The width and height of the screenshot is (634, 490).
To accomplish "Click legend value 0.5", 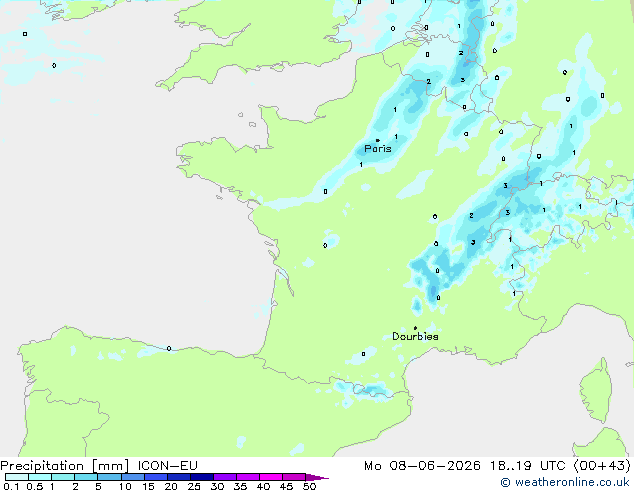I will [35, 486].
